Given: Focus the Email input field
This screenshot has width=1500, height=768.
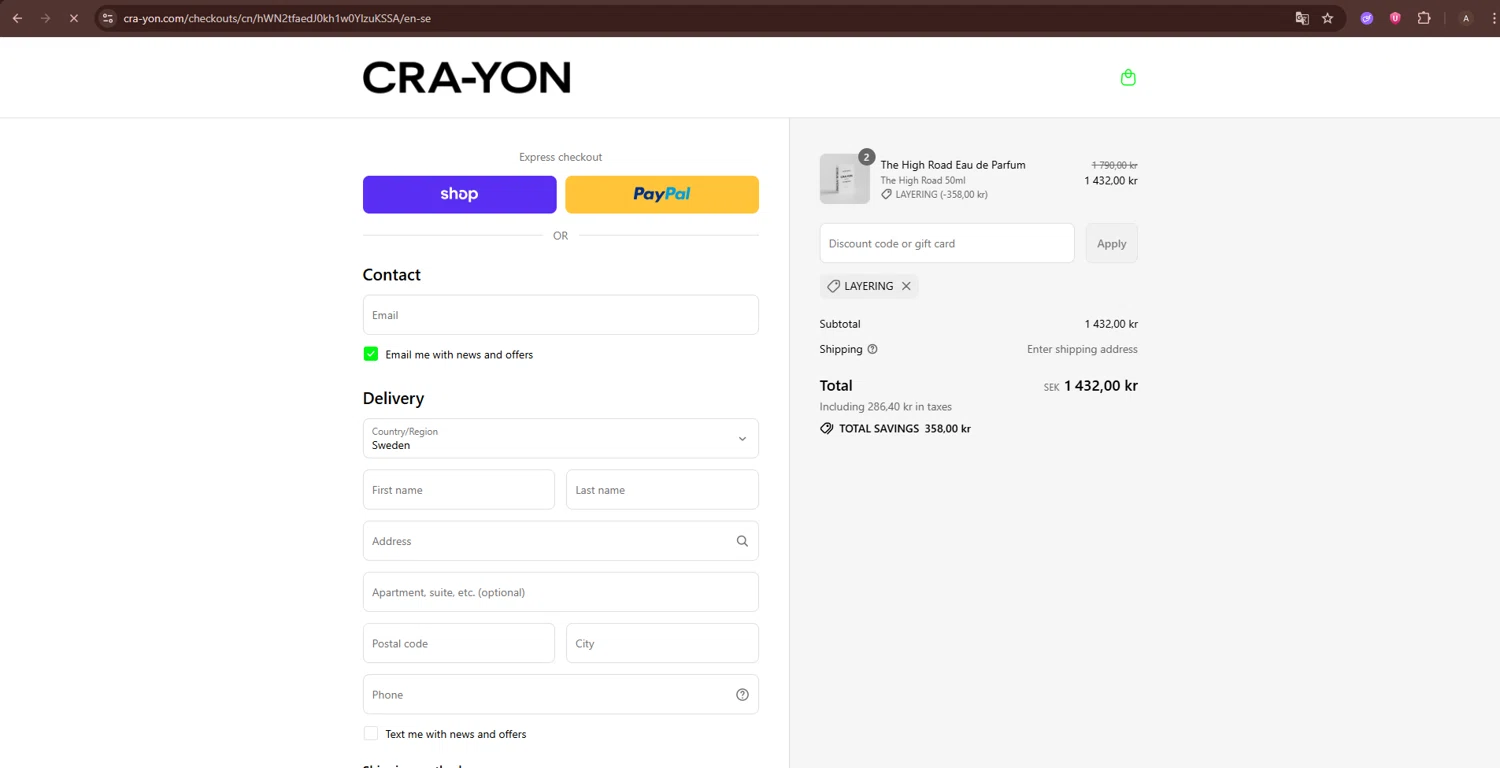Looking at the screenshot, I should pos(560,315).
